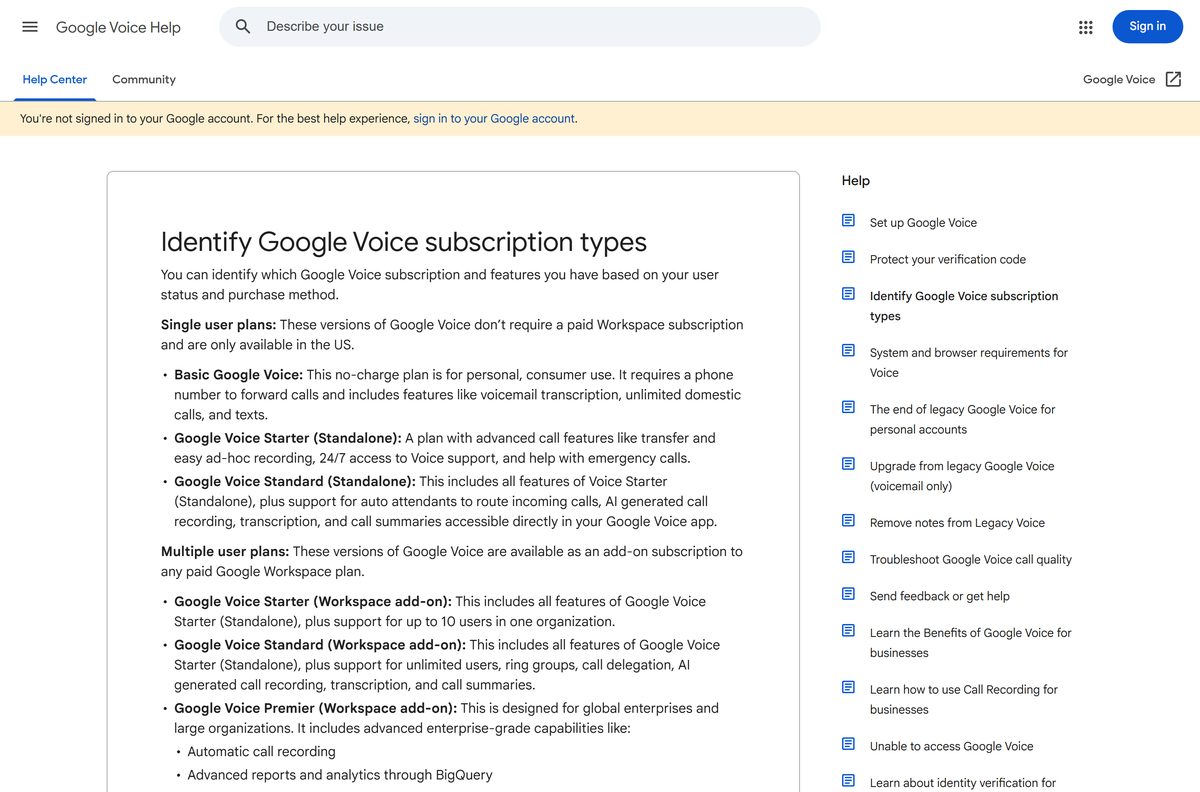Click Advanced reports and analytics through BigQuery
The width and height of the screenshot is (1200, 792).
[340, 775]
